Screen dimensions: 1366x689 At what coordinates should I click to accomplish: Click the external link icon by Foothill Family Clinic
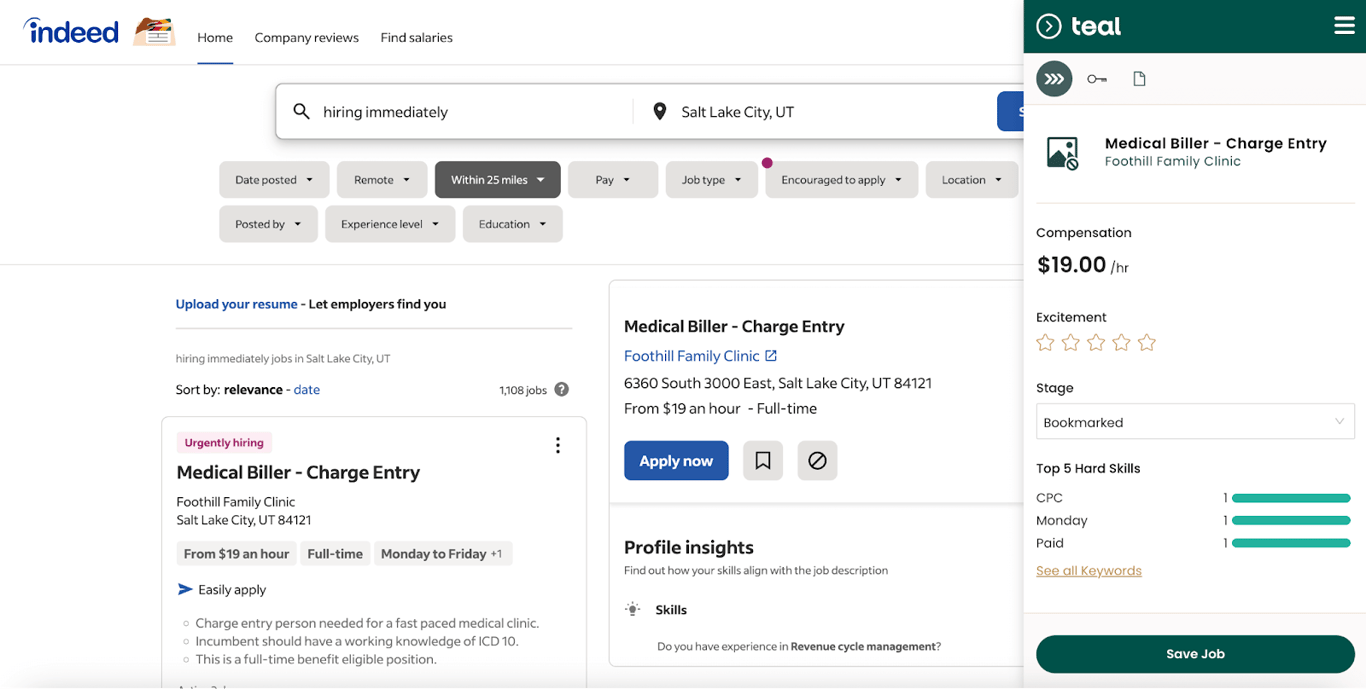tap(771, 356)
